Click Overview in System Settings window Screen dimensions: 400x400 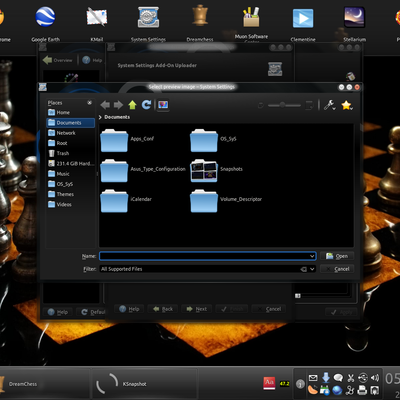click(x=58, y=60)
